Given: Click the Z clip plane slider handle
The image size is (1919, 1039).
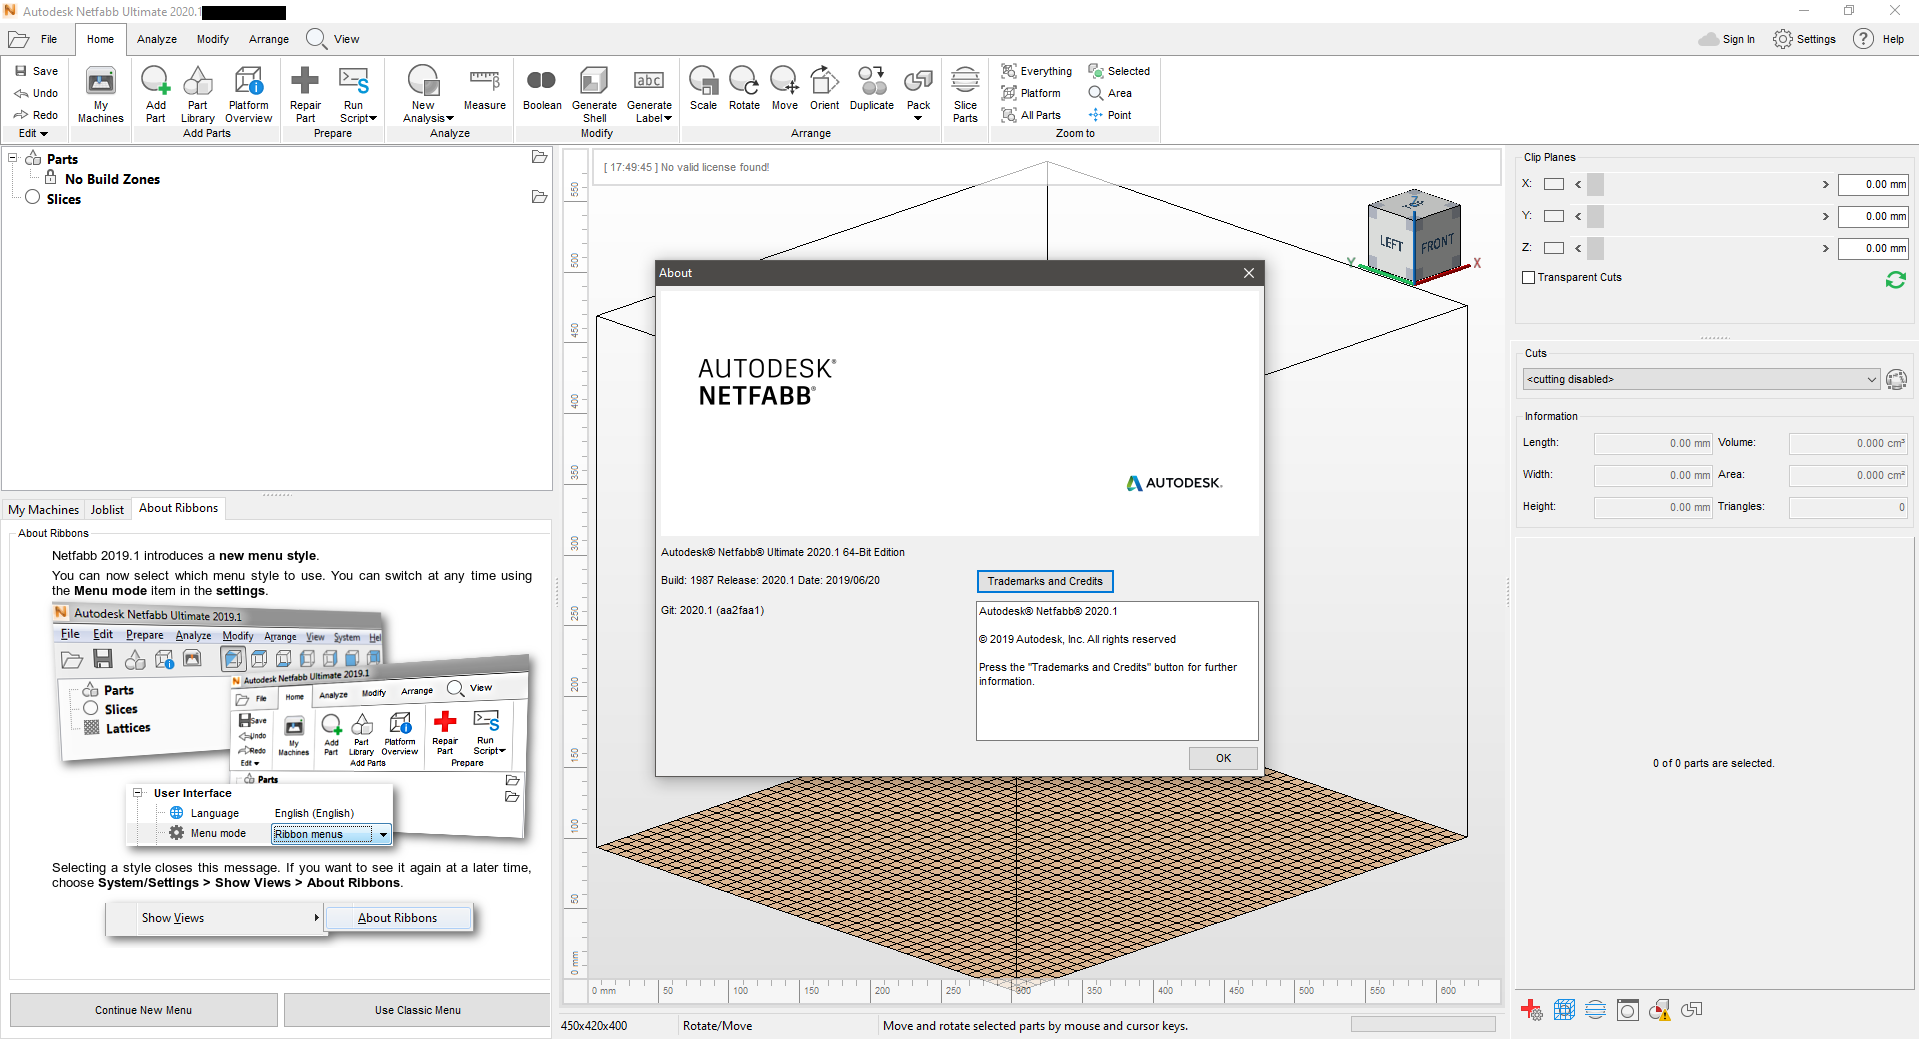Looking at the screenshot, I should [1595, 248].
